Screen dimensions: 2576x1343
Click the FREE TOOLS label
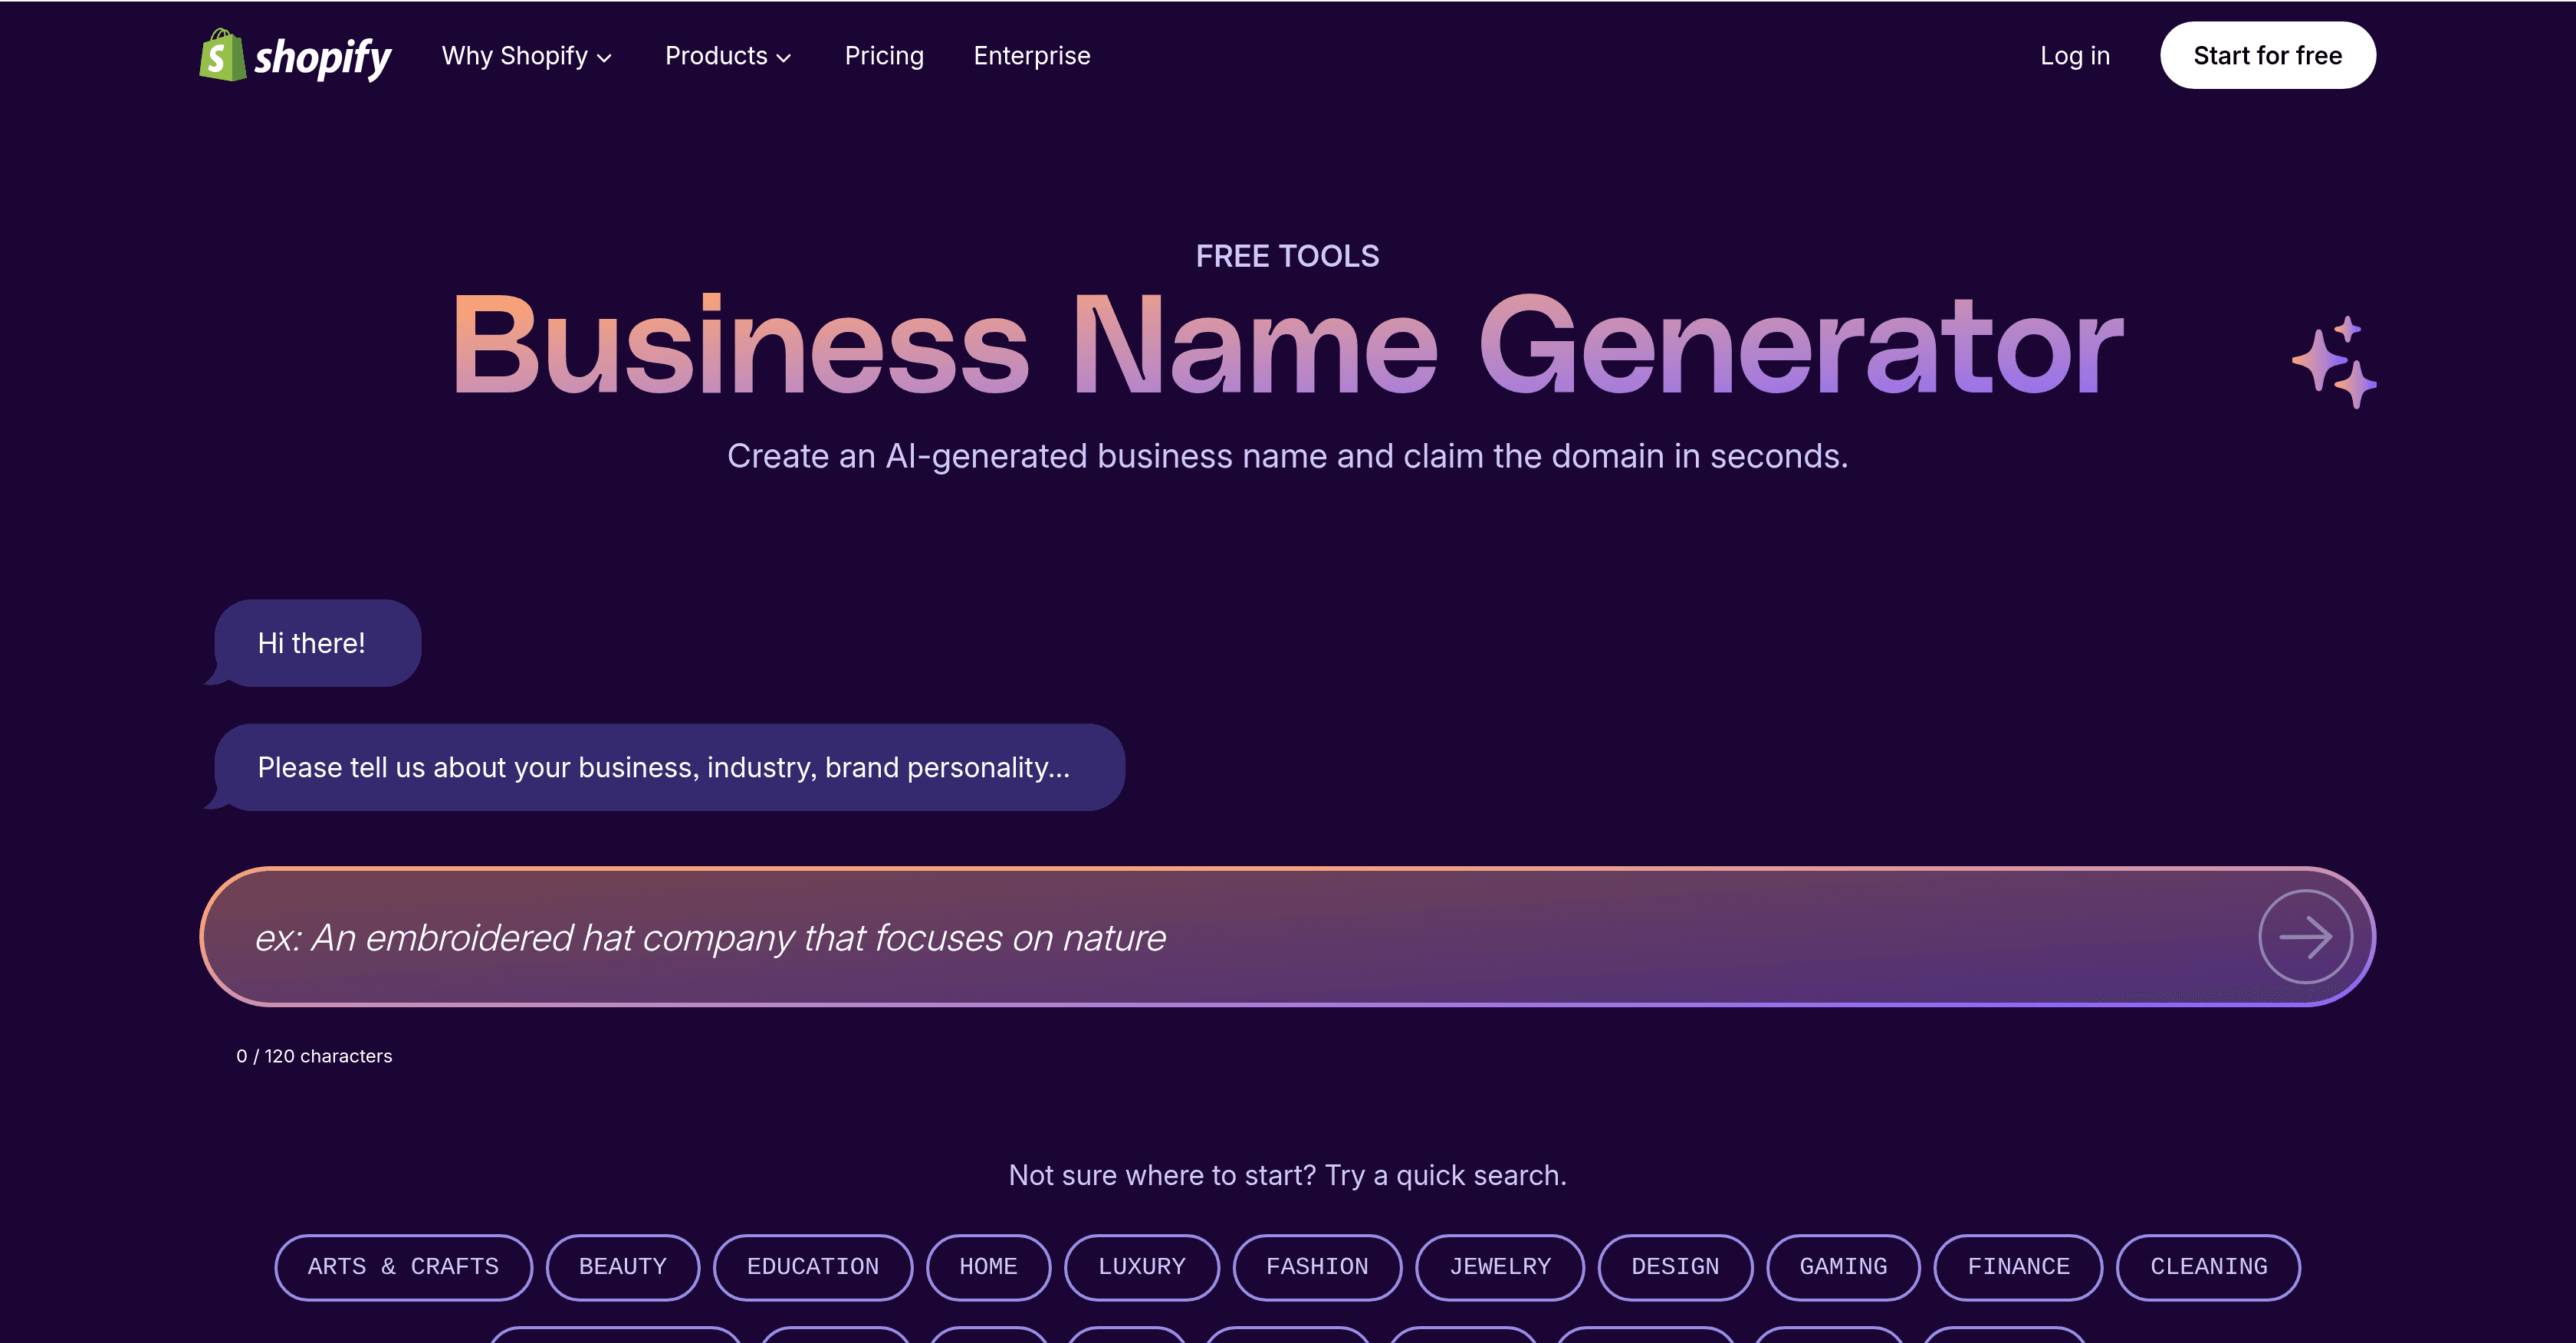coord(1287,256)
